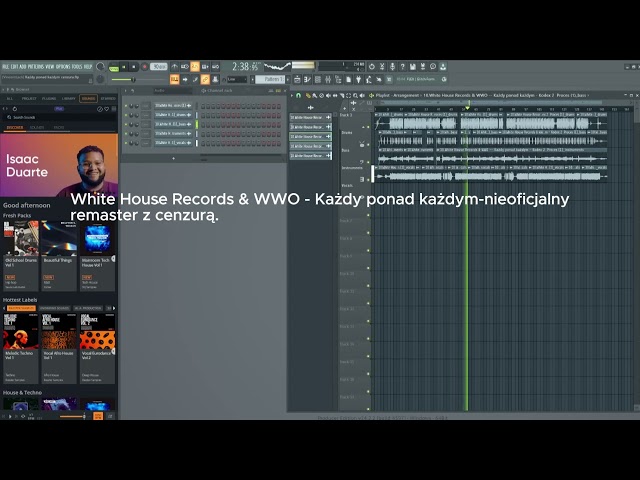This screenshot has width=640, height=480.
Task: Toggle the orange link multilink icon
Action: point(205,79)
